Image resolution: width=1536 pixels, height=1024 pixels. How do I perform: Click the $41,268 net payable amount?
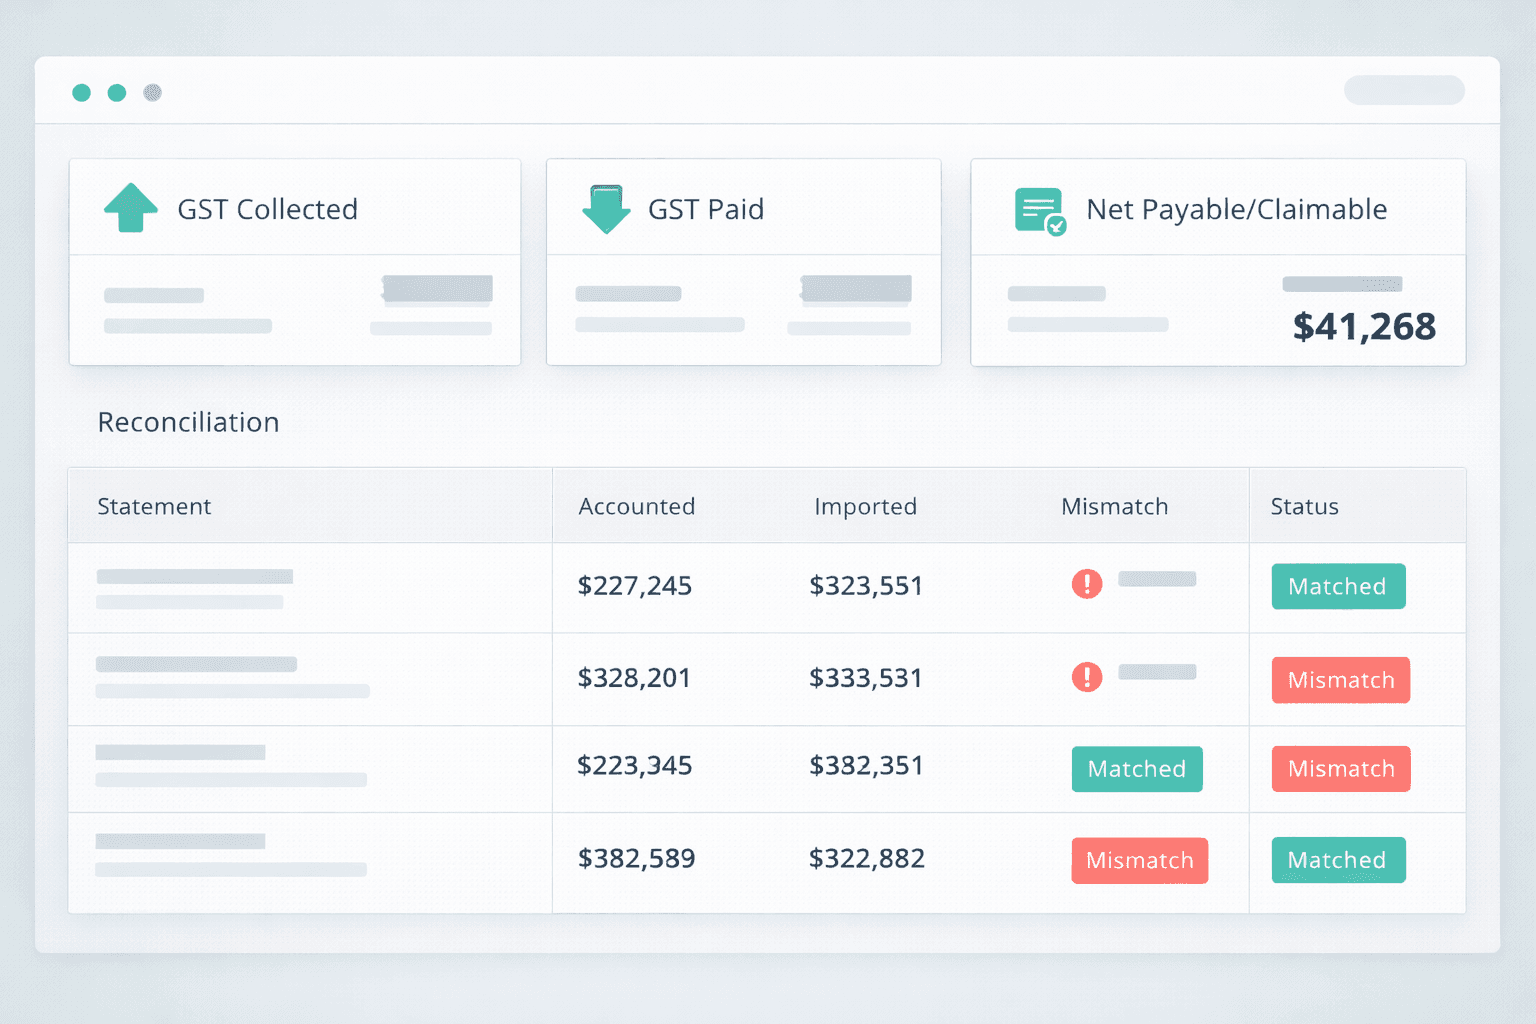click(1364, 327)
